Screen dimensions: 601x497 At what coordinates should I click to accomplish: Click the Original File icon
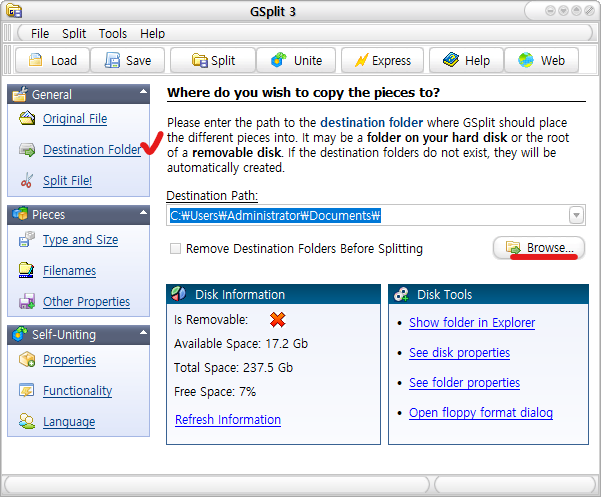tap(27, 118)
